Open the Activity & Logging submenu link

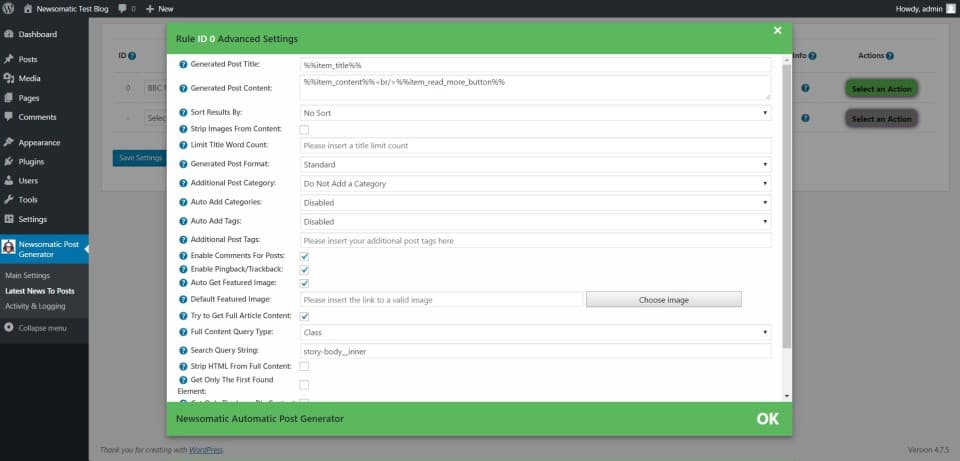click(x=35, y=306)
